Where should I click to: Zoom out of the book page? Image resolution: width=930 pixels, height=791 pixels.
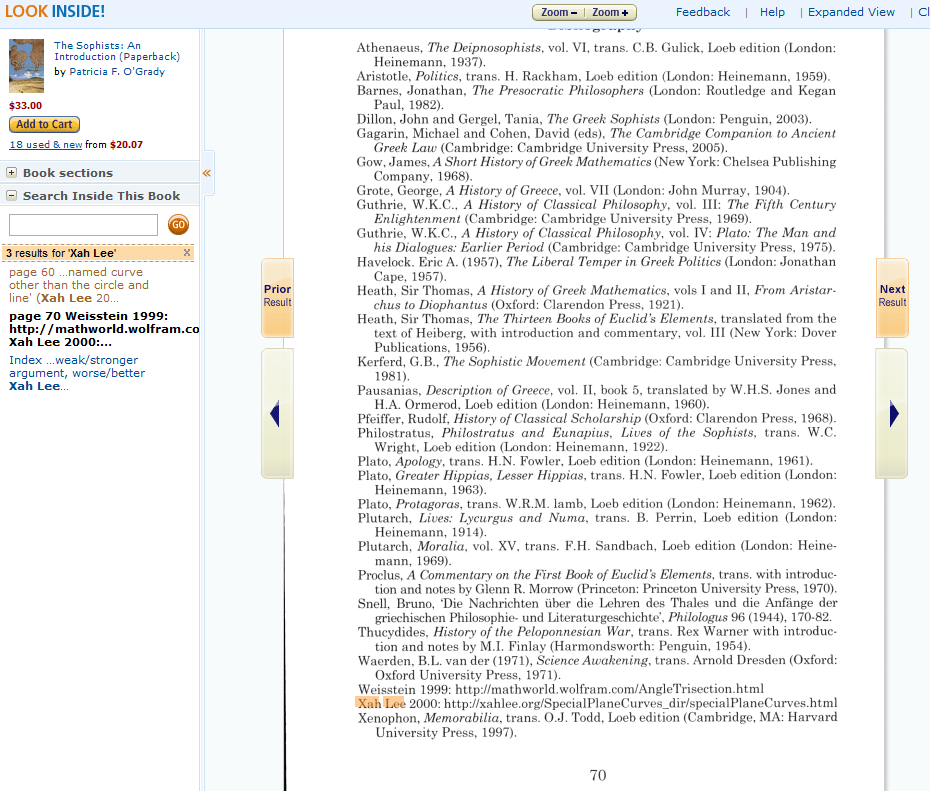coord(559,13)
